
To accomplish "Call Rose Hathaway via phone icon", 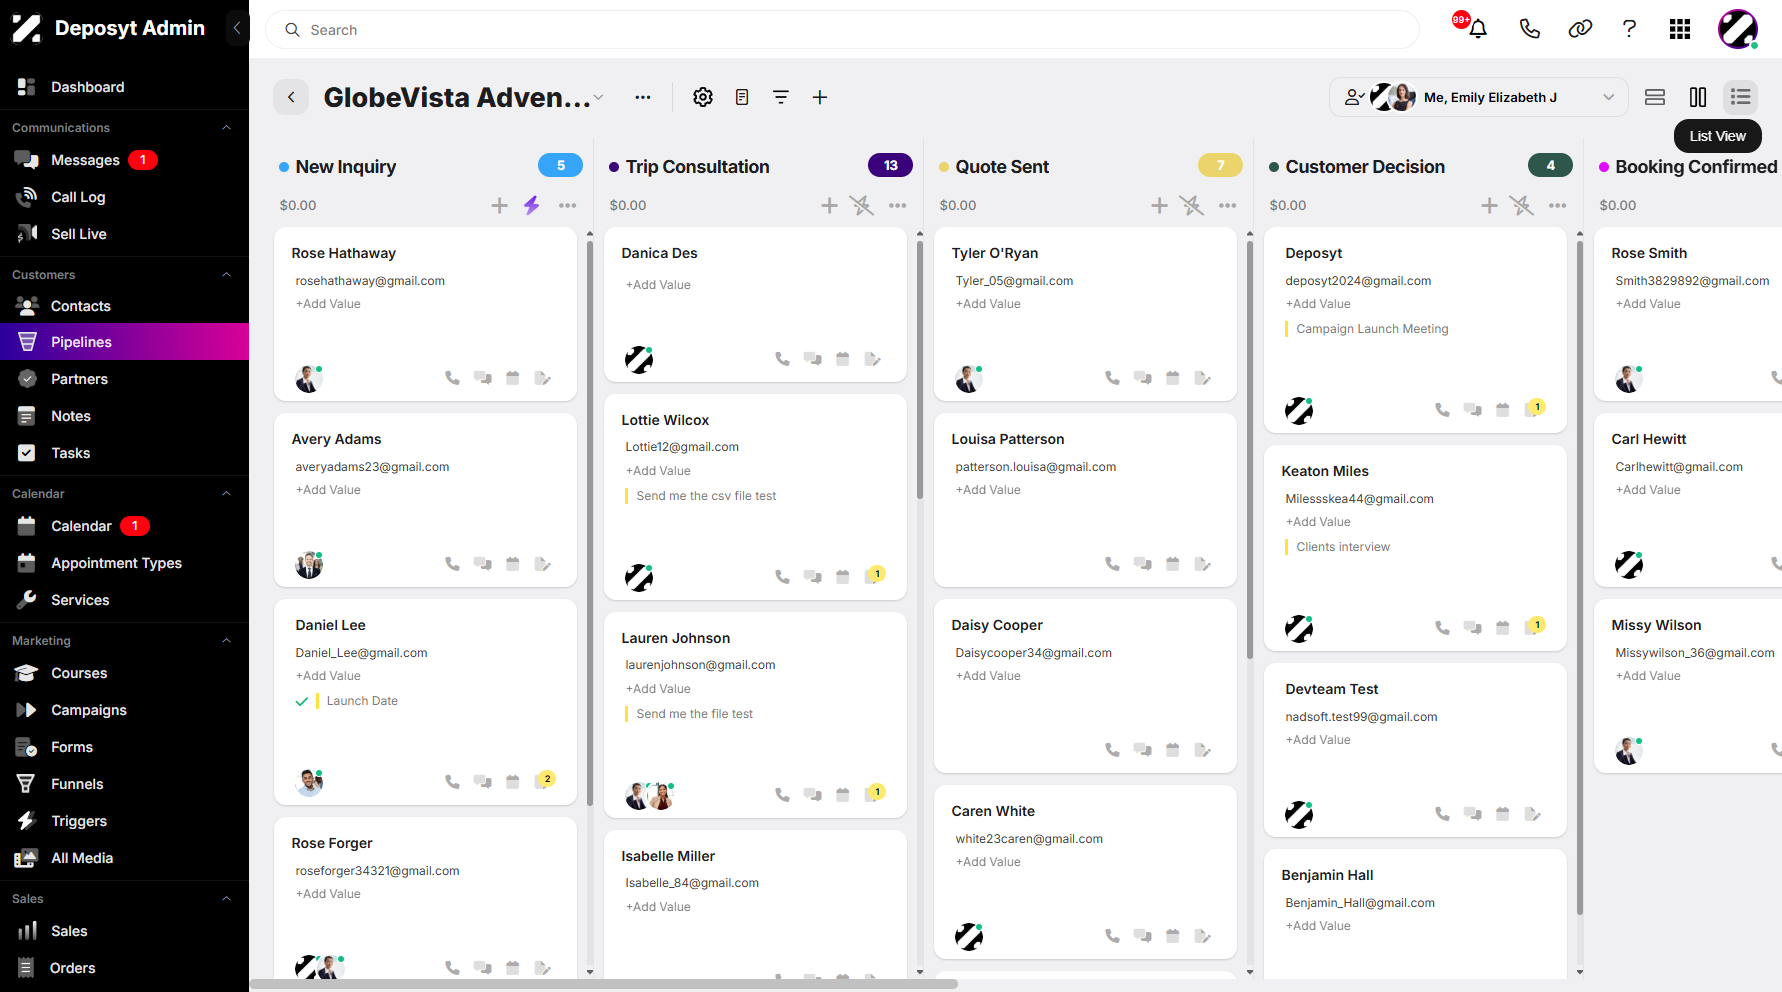I will tap(452, 378).
